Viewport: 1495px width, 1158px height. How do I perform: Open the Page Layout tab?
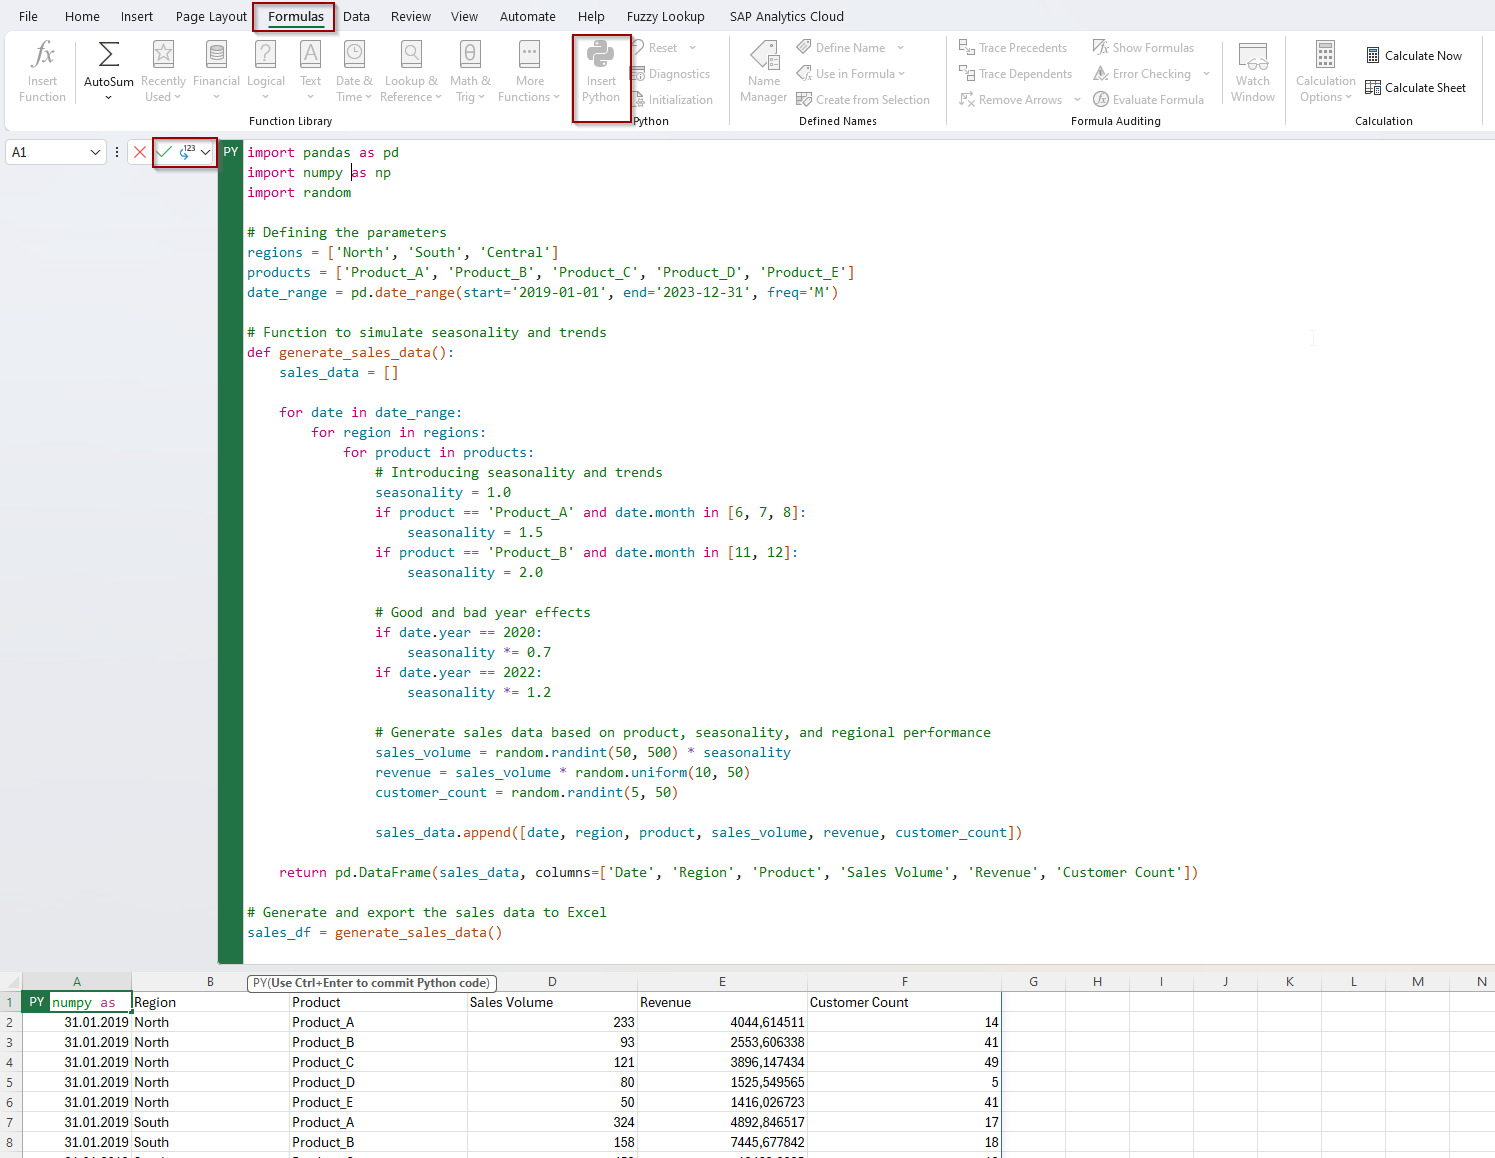[211, 16]
